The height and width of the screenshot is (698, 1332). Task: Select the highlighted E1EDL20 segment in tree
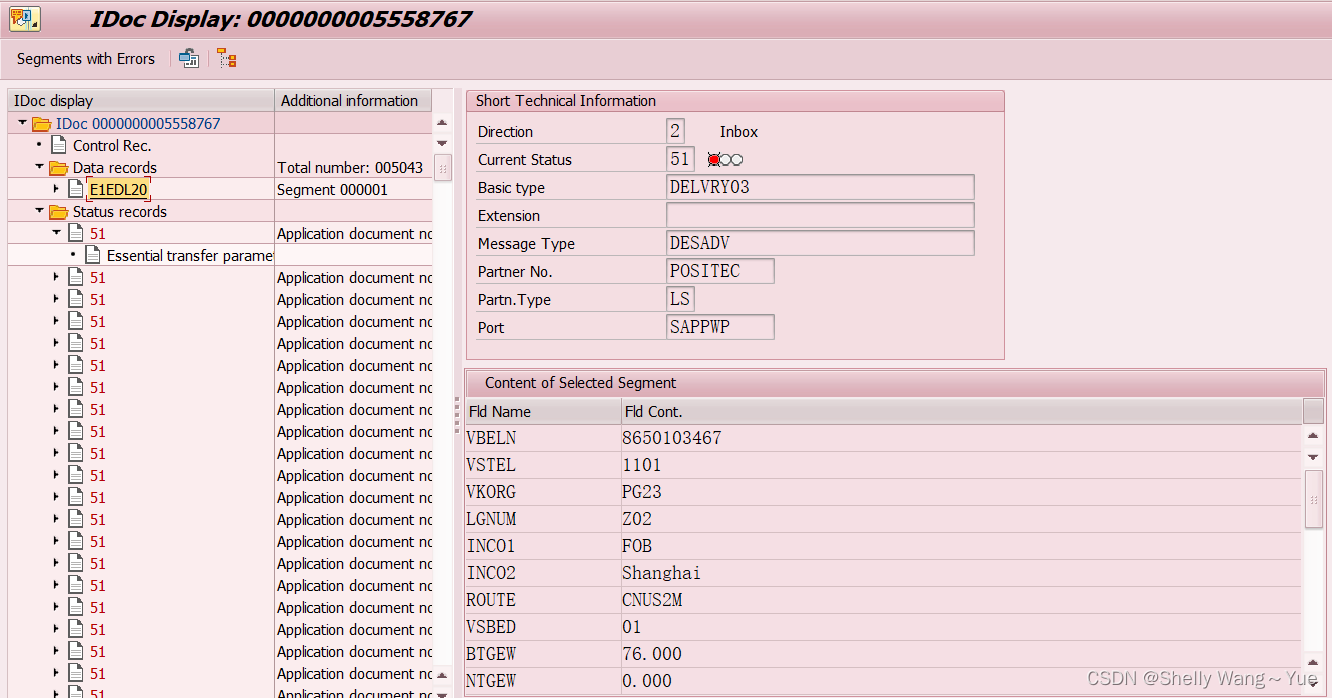[x=118, y=188]
